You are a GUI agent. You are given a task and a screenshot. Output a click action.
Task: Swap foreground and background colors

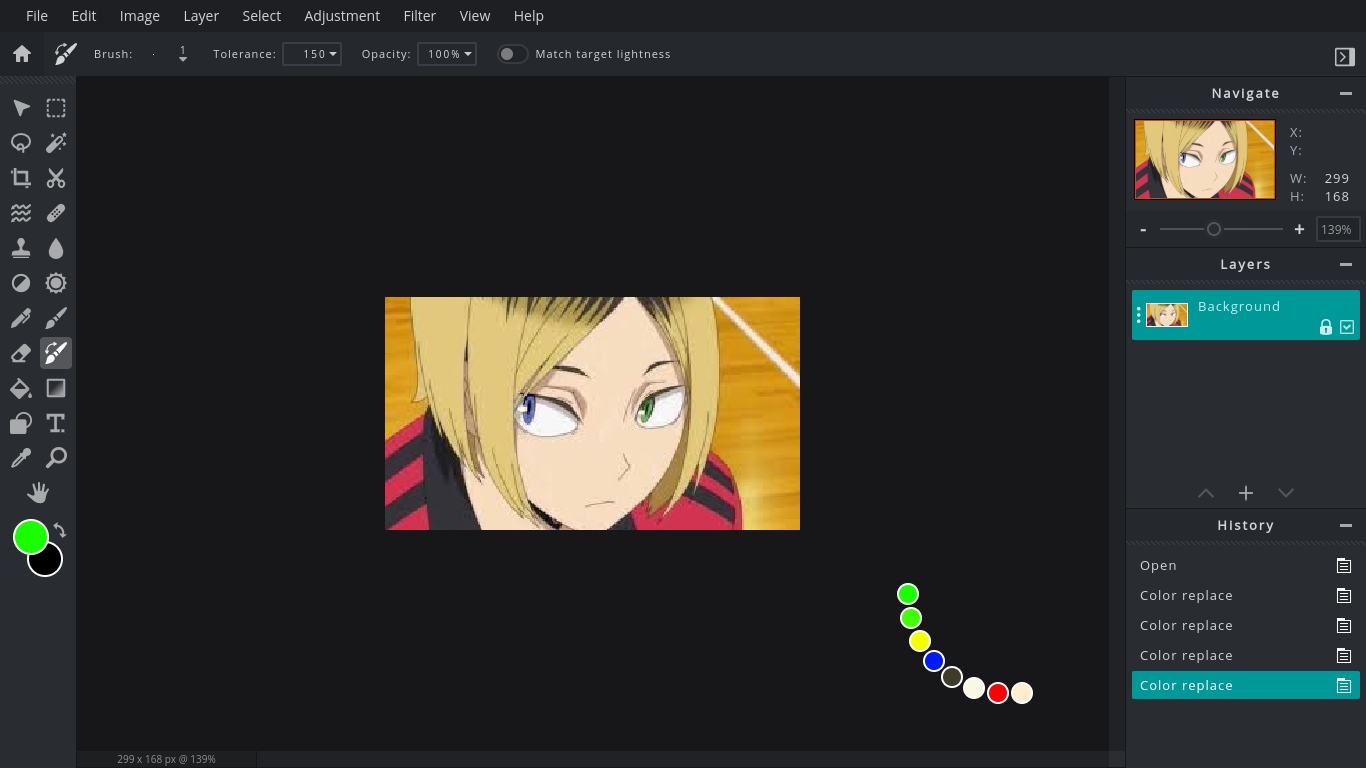(60, 530)
